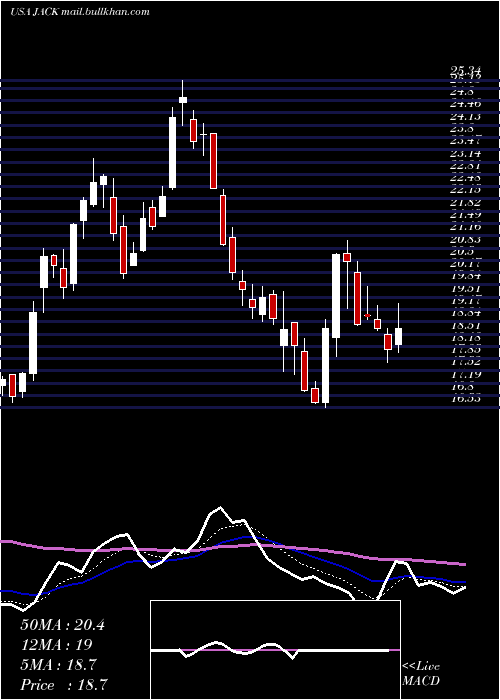Select the 12MA : 19 readout
The height and width of the screenshot is (700, 500).
[56, 645]
